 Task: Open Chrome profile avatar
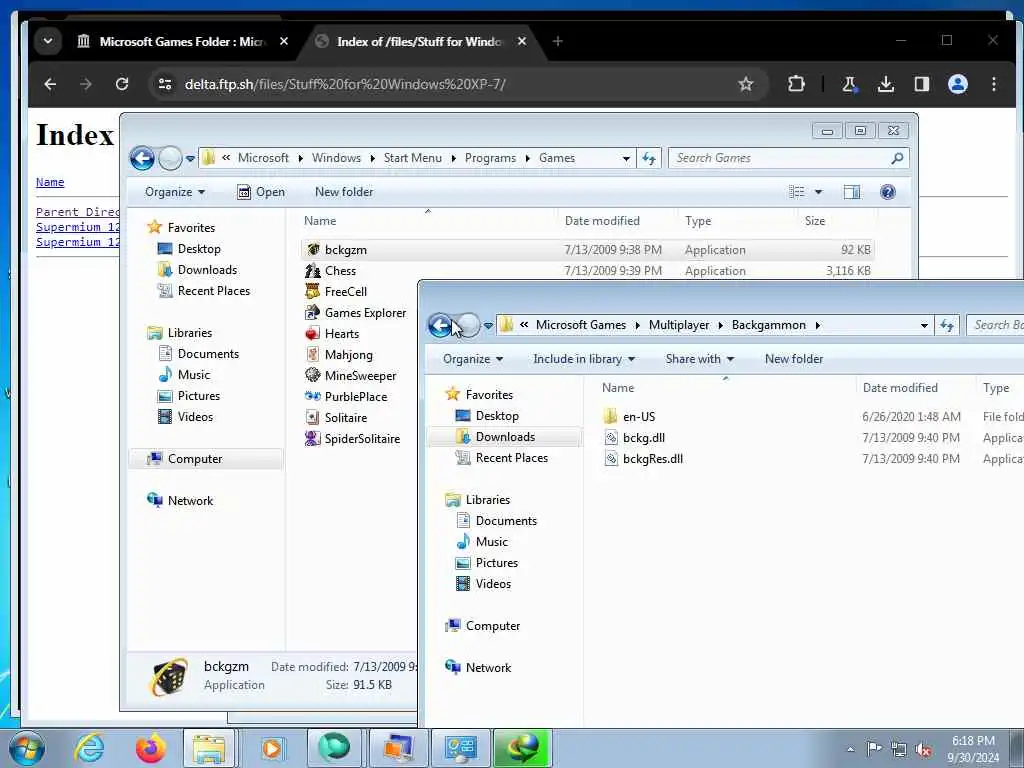click(957, 84)
